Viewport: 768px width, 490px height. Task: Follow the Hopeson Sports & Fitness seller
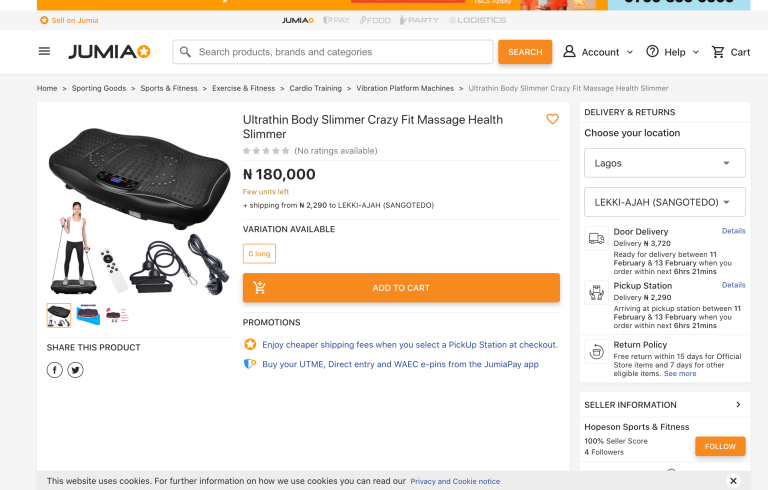pos(720,446)
